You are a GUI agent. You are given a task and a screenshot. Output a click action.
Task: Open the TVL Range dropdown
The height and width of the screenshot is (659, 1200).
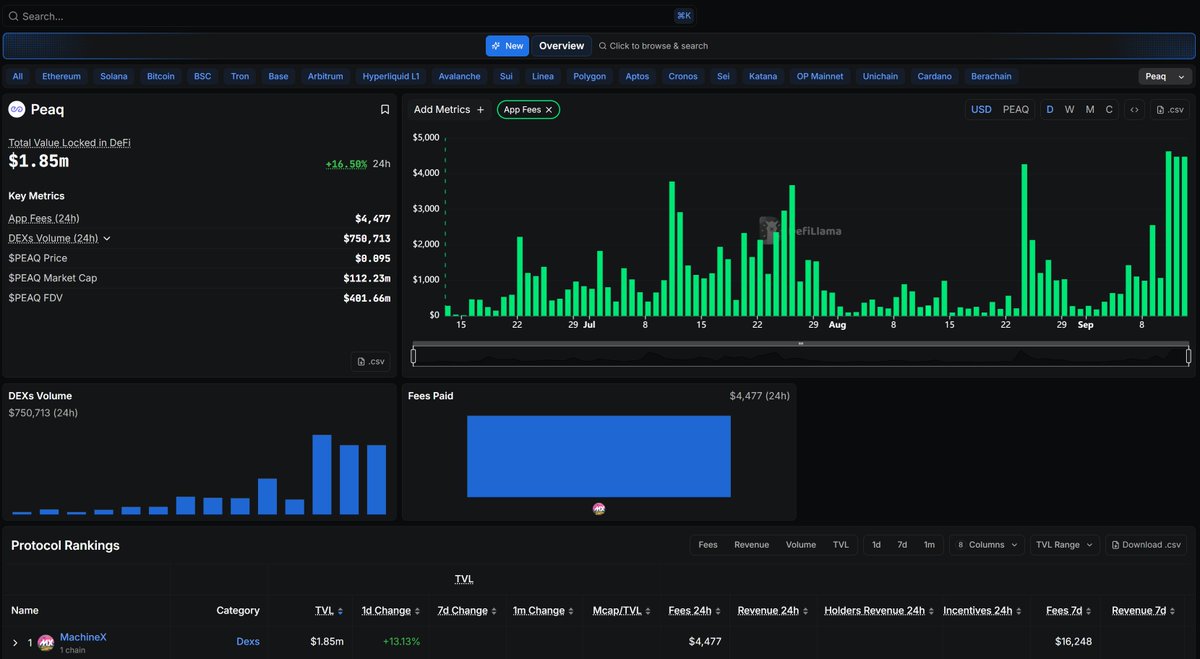click(x=1065, y=545)
